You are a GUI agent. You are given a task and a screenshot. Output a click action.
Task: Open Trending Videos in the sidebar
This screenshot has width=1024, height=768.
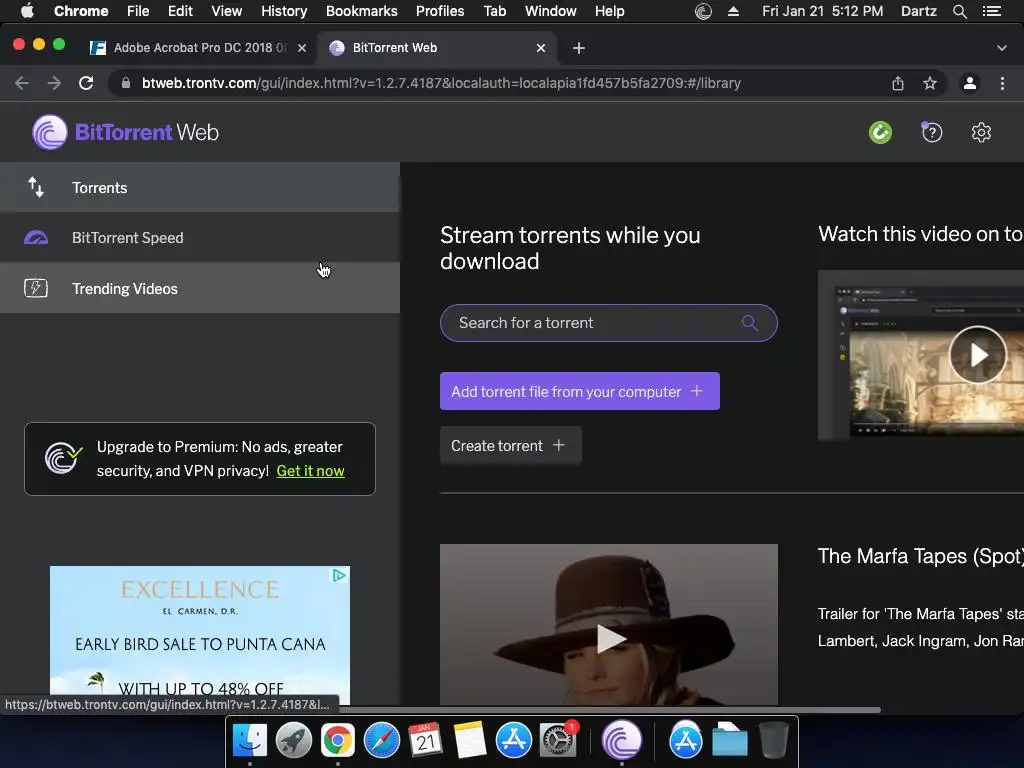(x=199, y=288)
